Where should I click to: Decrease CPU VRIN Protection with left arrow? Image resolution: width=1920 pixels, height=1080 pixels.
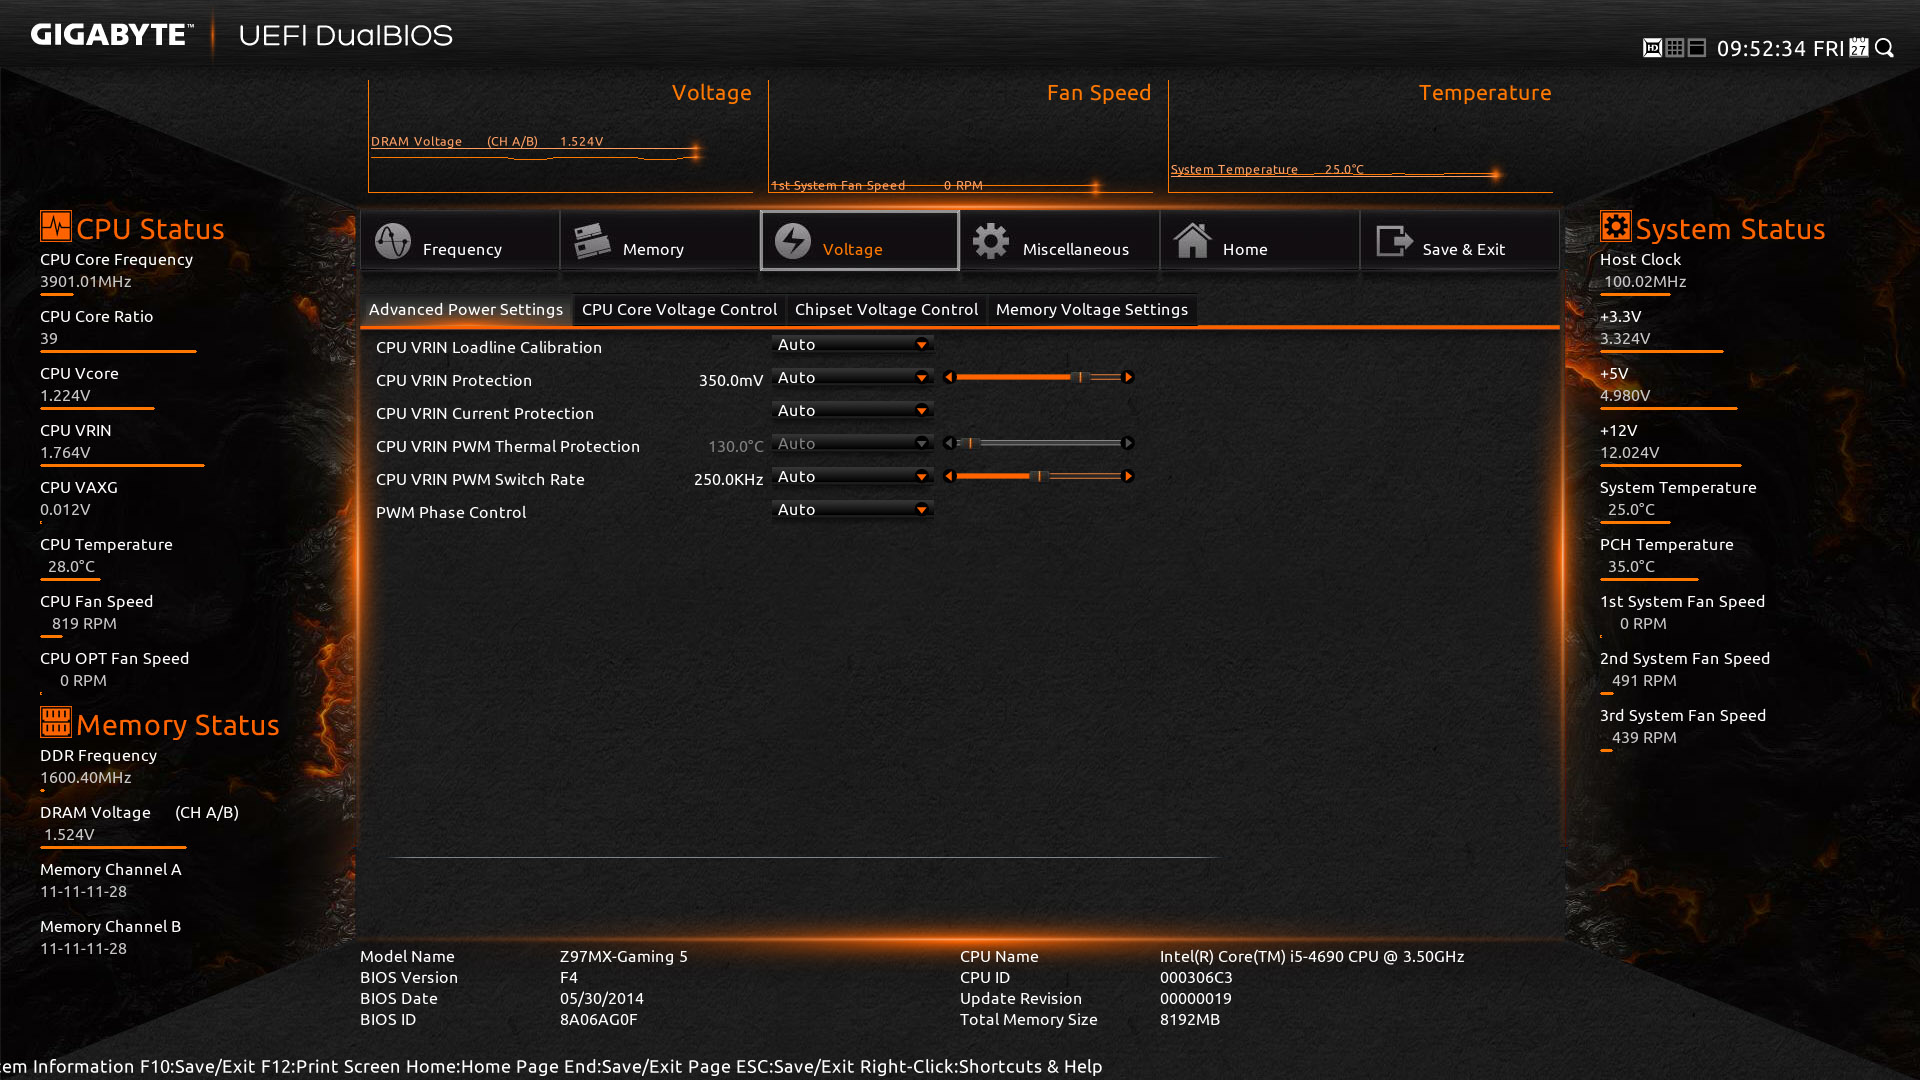(x=949, y=377)
